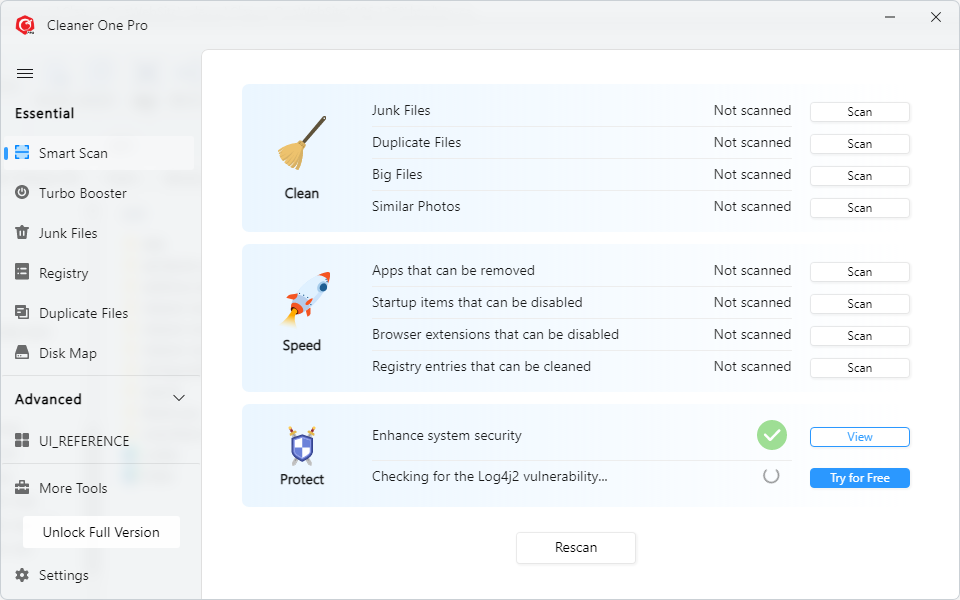The width and height of the screenshot is (960, 600).
Task: Click the Cleaner One Pro logo
Action: (25, 25)
